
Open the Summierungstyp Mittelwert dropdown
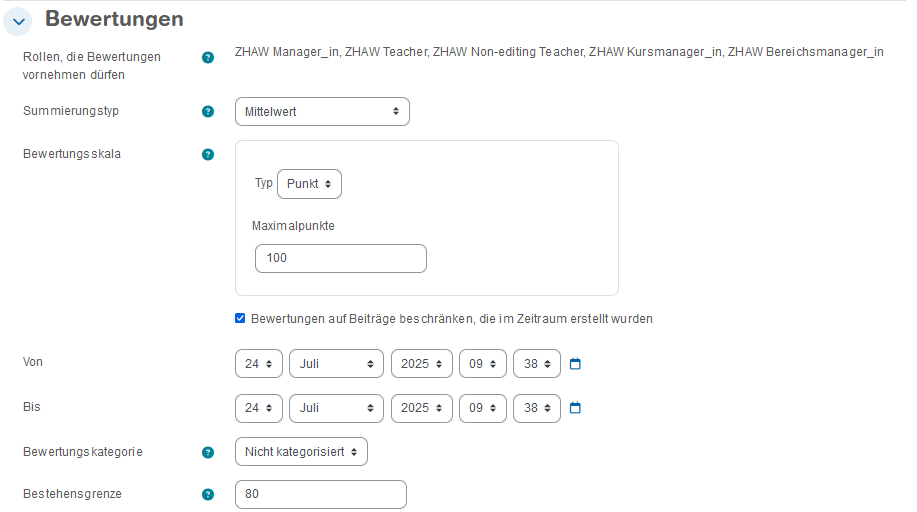(x=322, y=112)
